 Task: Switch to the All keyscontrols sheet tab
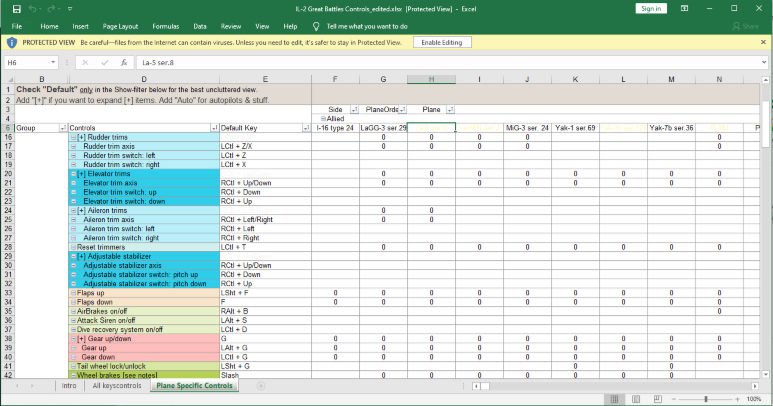pyautogui.click(x=117, y=386)
